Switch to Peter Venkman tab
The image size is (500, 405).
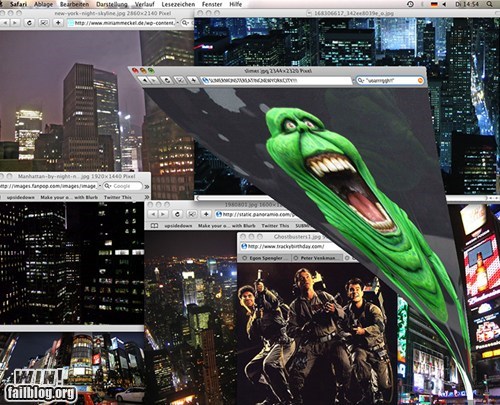tap(317, 258)
